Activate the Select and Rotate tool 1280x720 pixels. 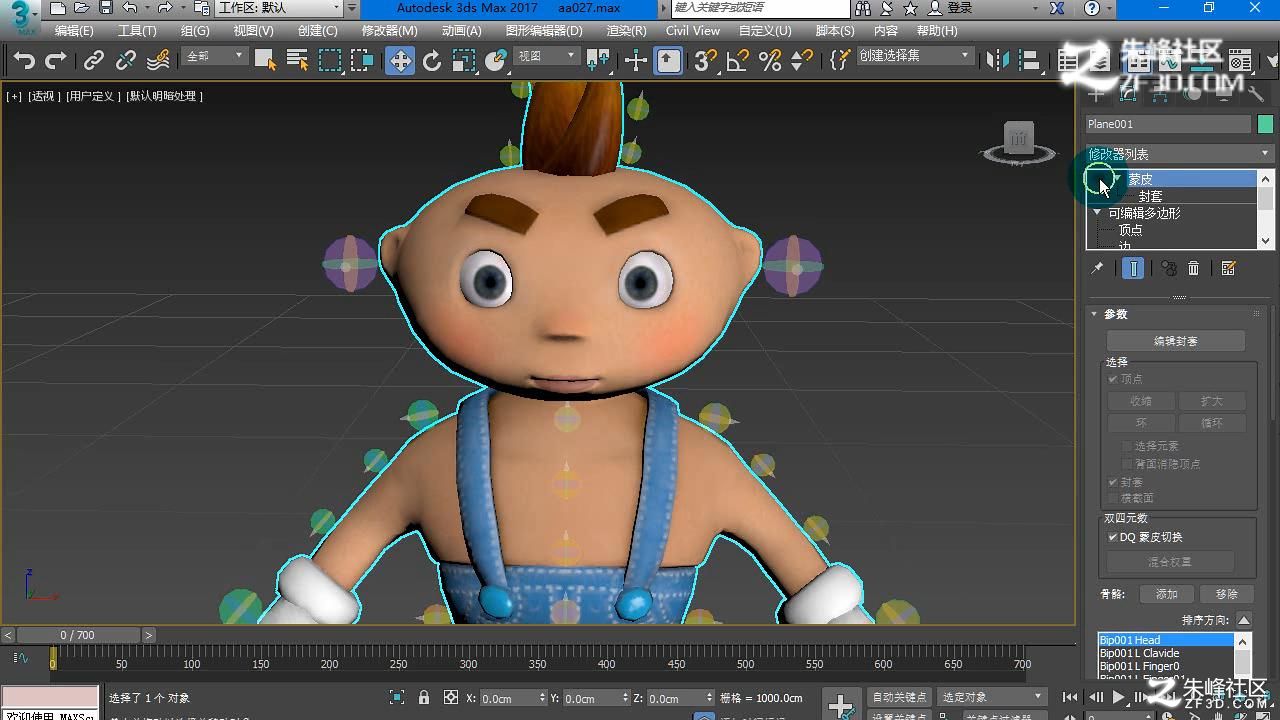point(432,61)
